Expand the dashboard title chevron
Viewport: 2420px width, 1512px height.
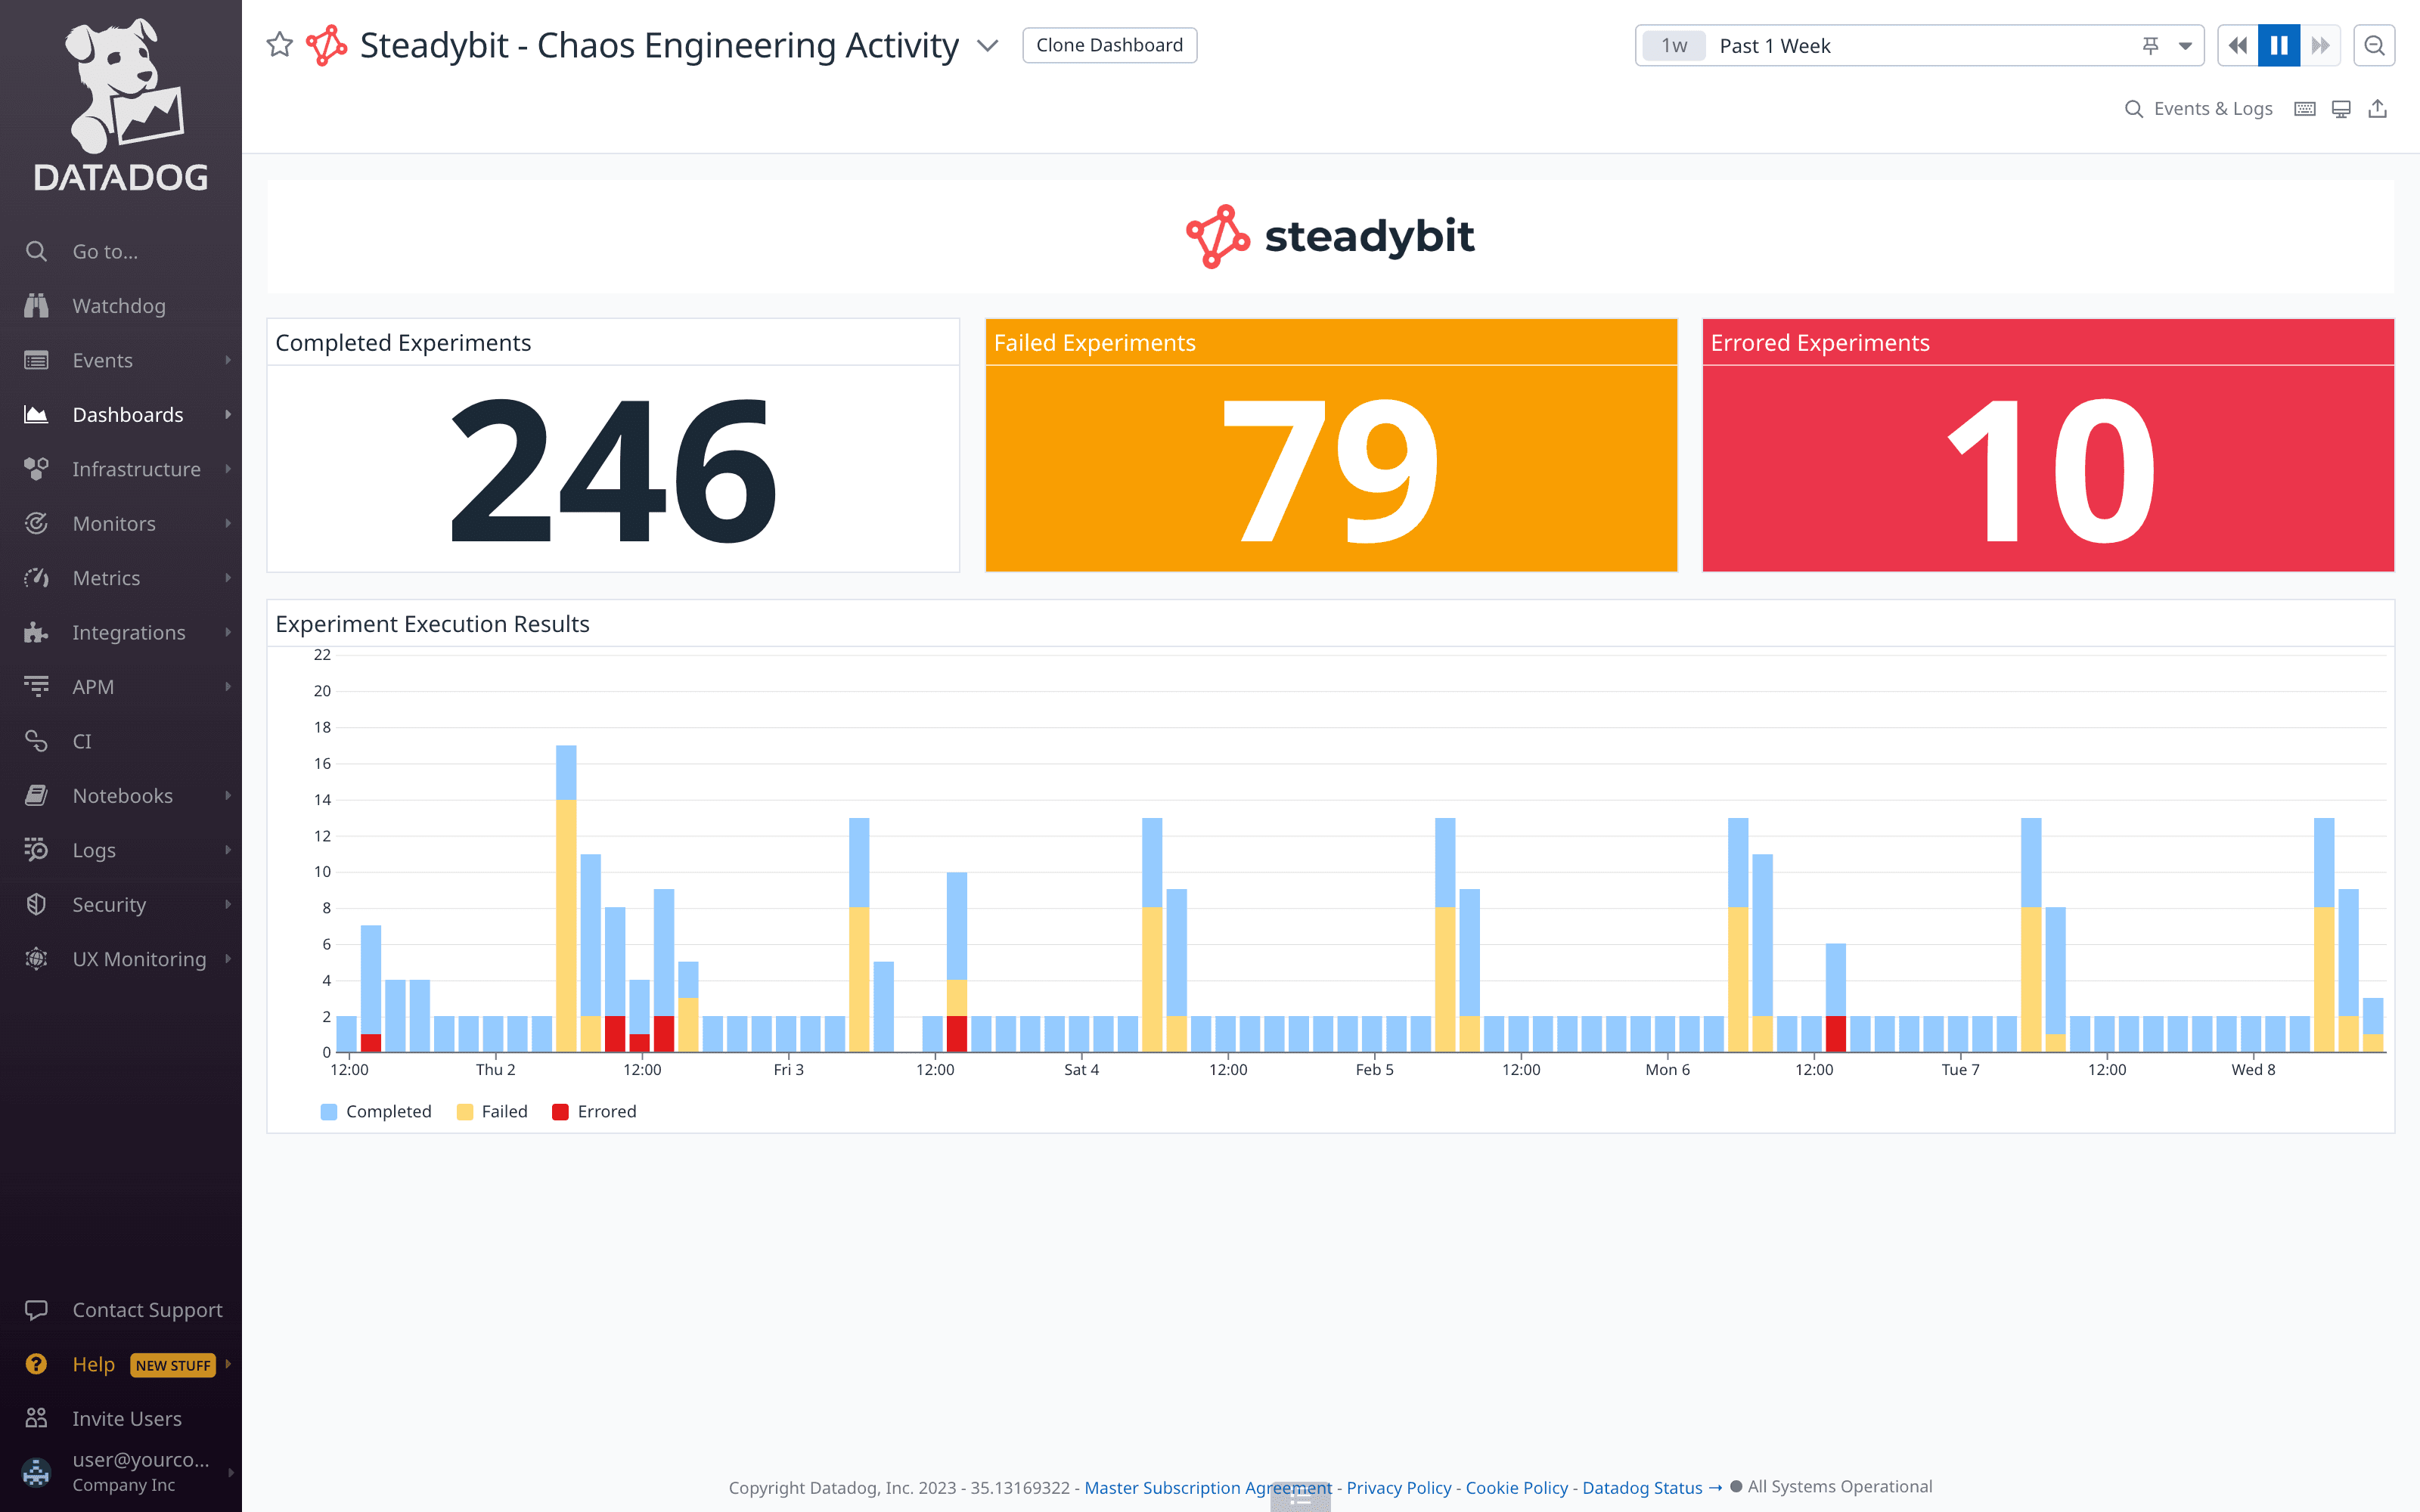point(987,46)
